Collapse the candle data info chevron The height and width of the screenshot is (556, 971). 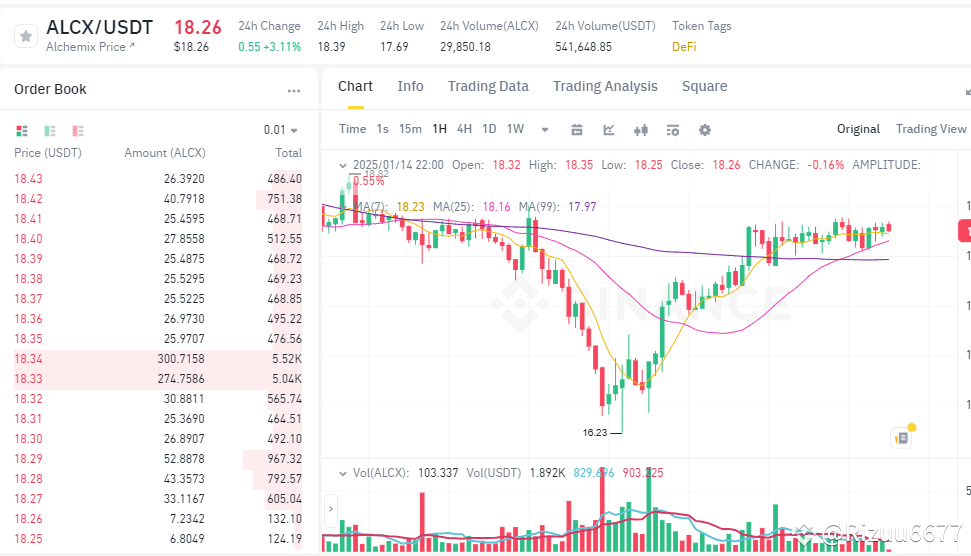(x=342, y=165)
